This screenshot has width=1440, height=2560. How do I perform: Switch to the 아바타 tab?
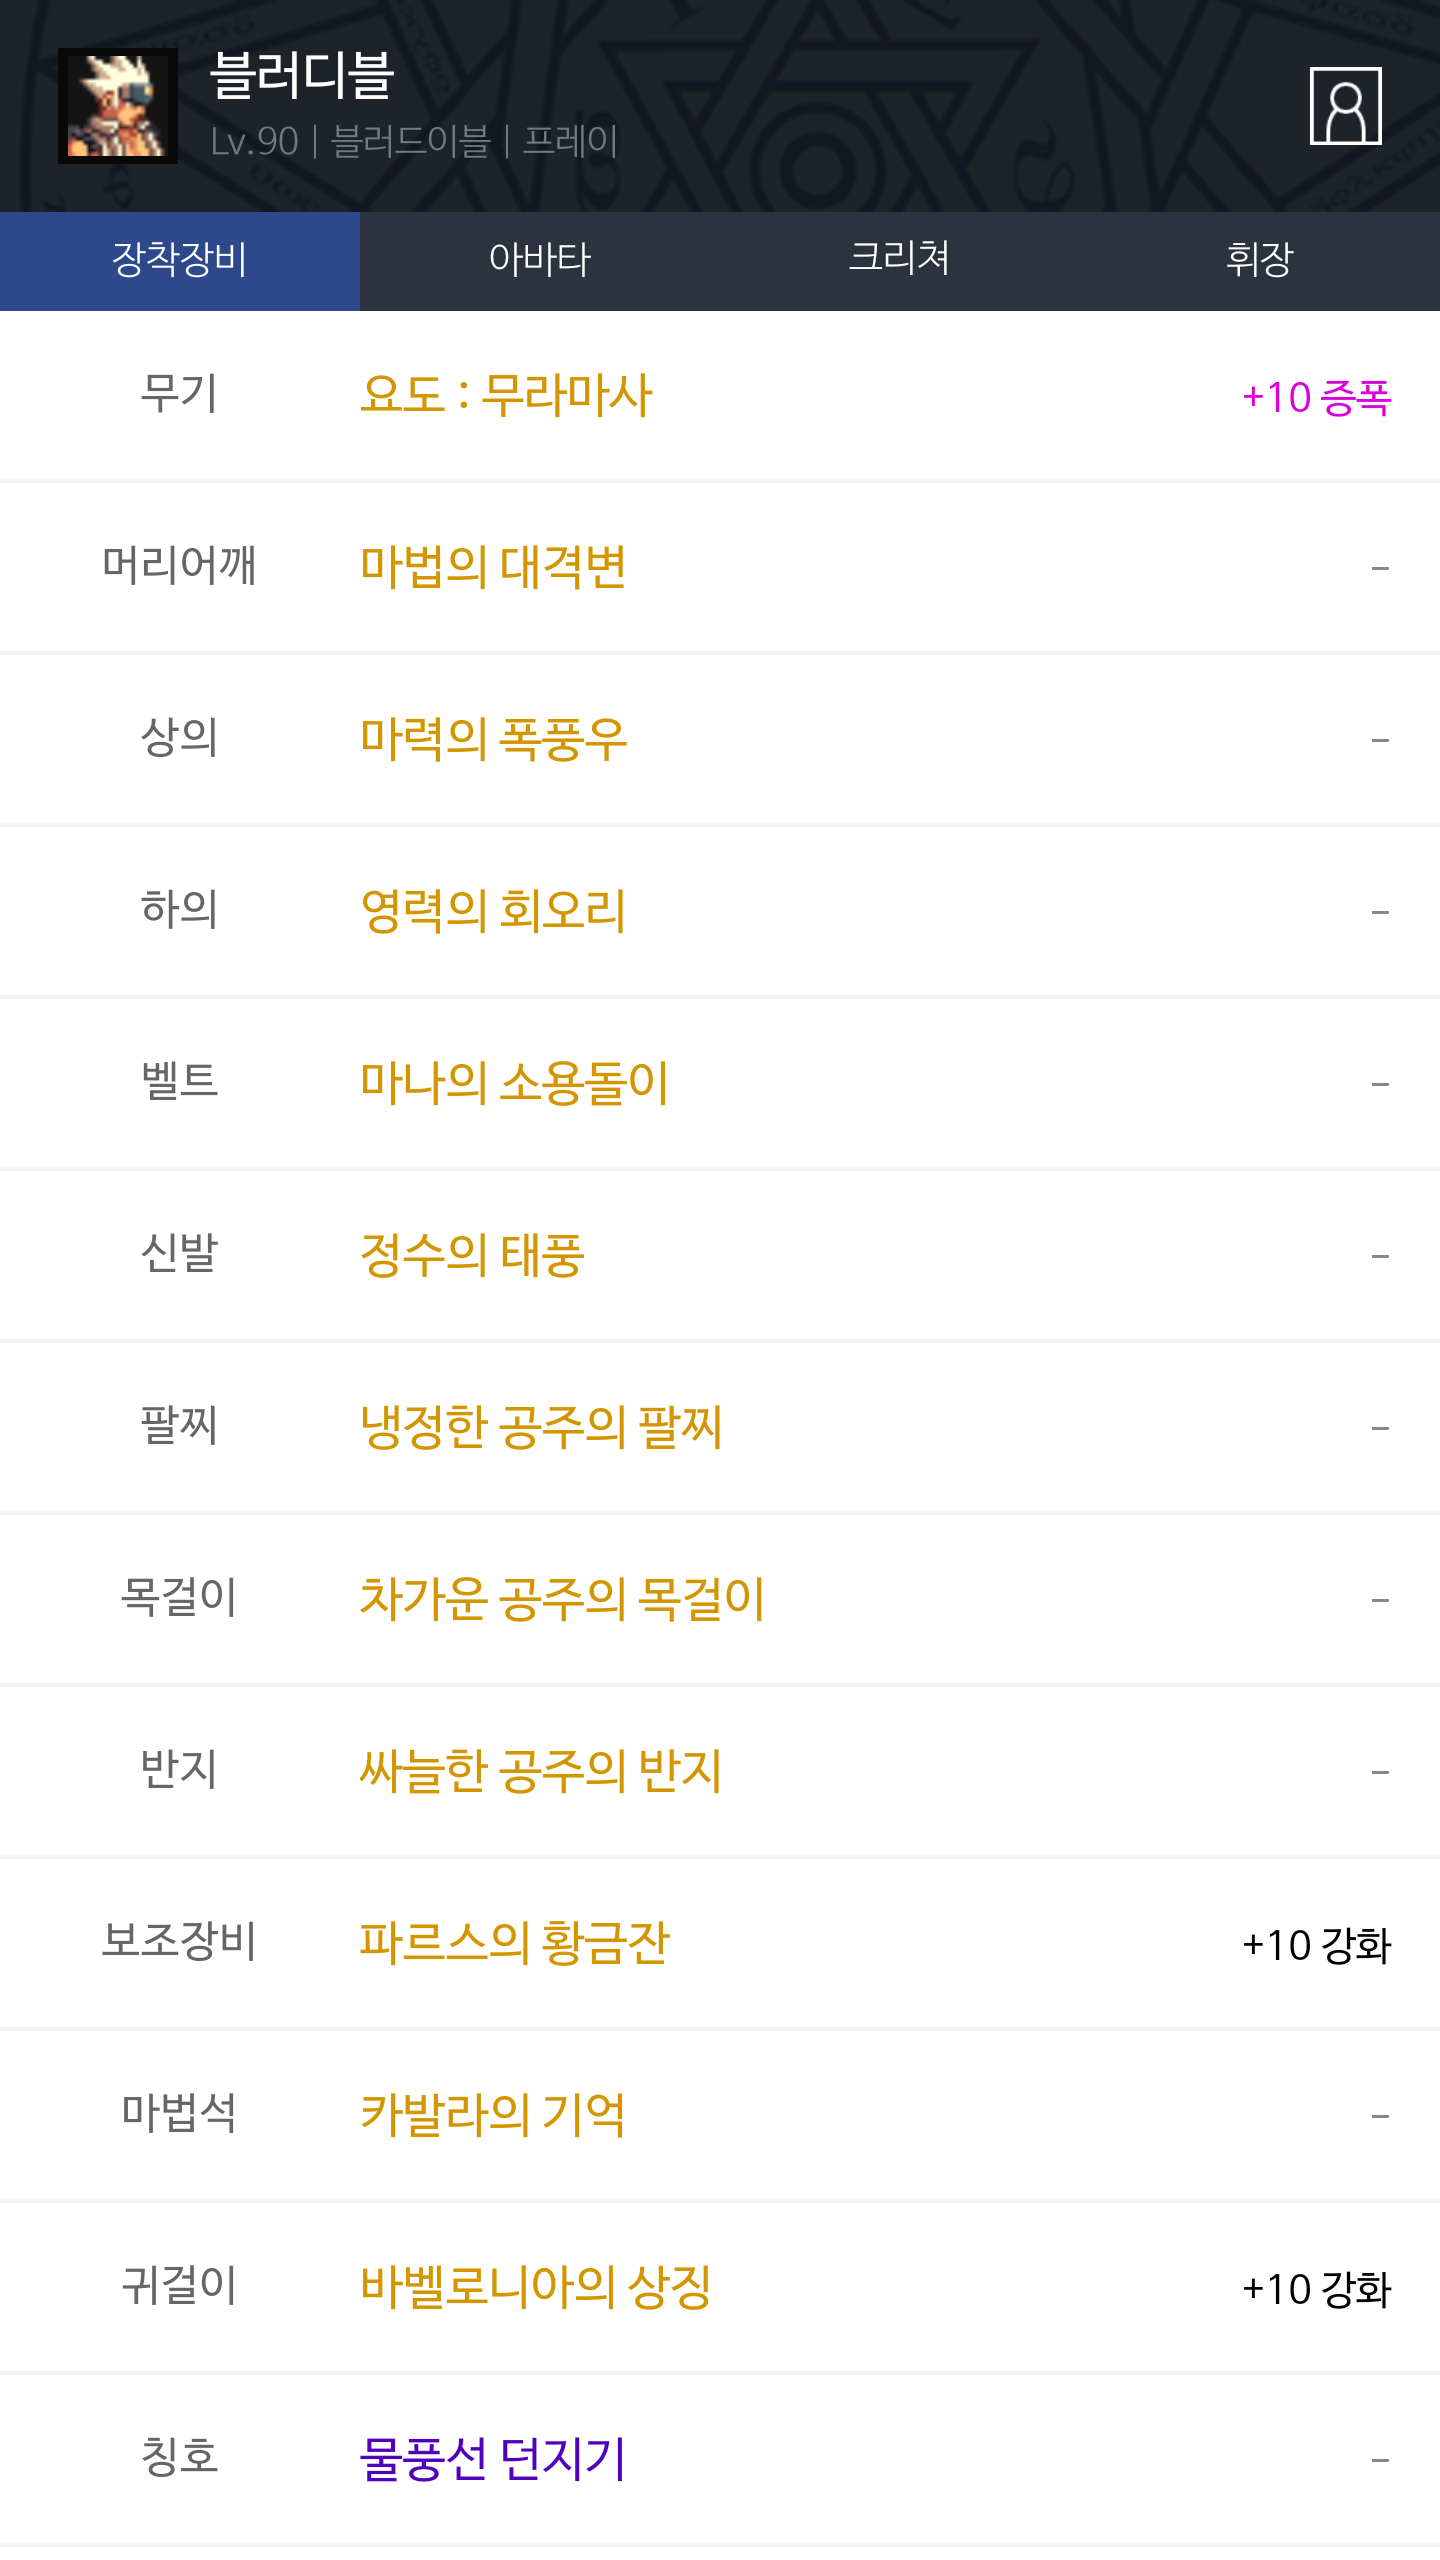(540, 260)
